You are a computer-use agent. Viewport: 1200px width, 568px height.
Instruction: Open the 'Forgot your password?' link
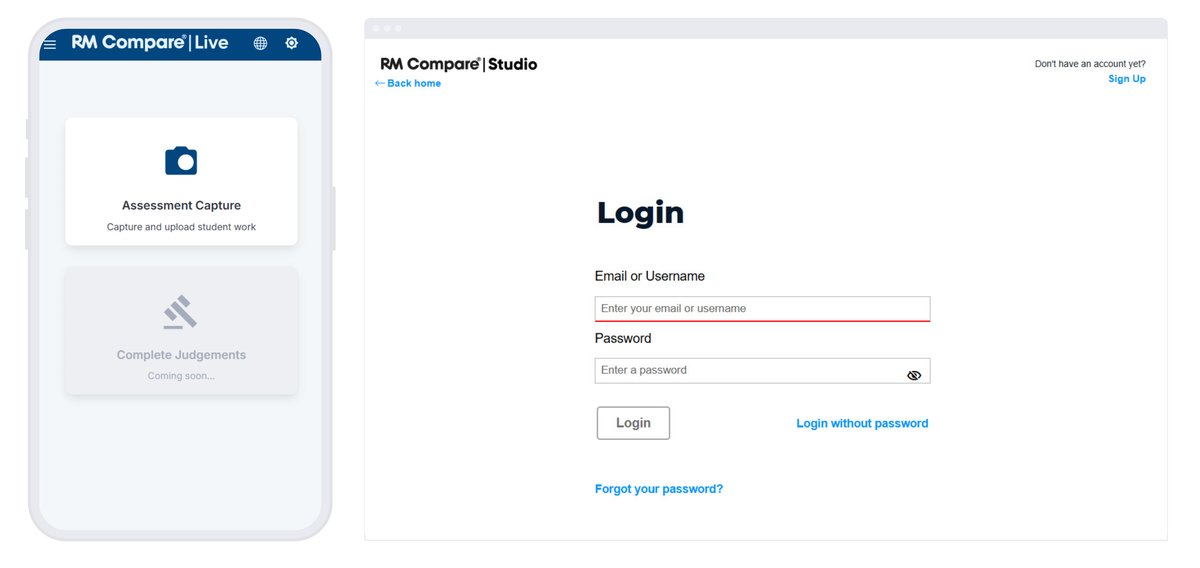point(658,489)
